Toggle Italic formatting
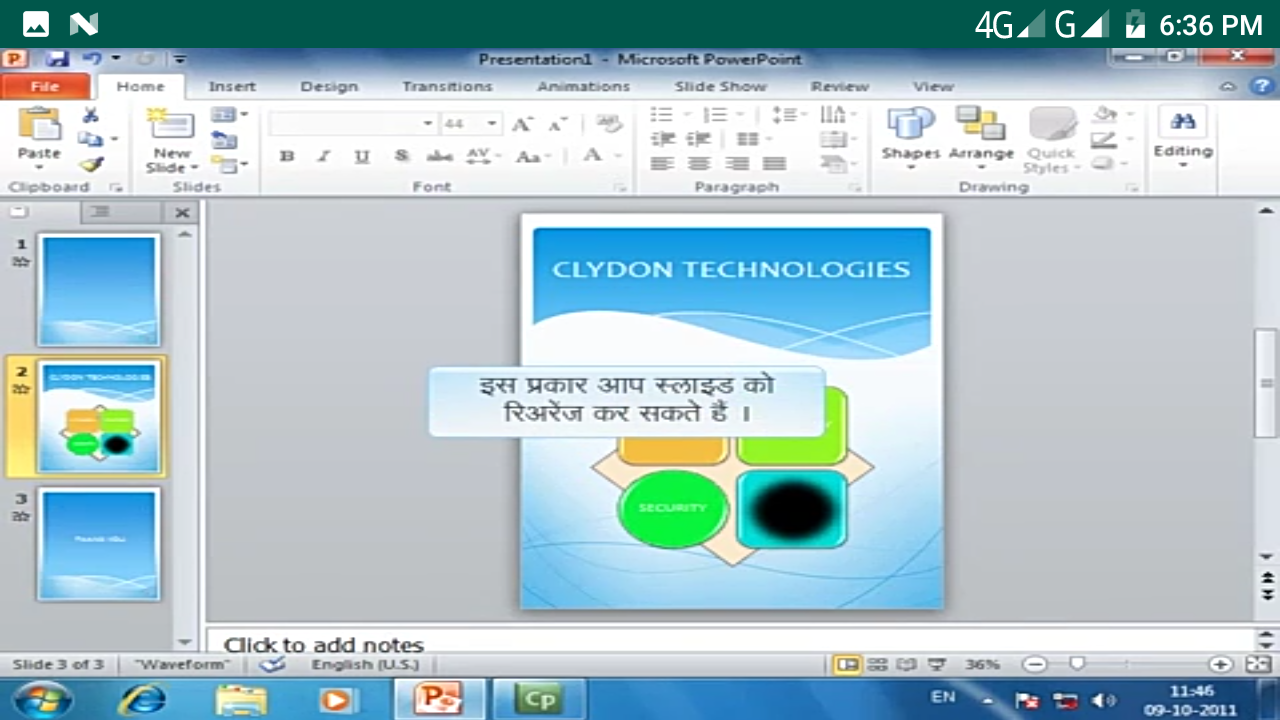Screen dimensions: 1280x720 coord(324,157)
